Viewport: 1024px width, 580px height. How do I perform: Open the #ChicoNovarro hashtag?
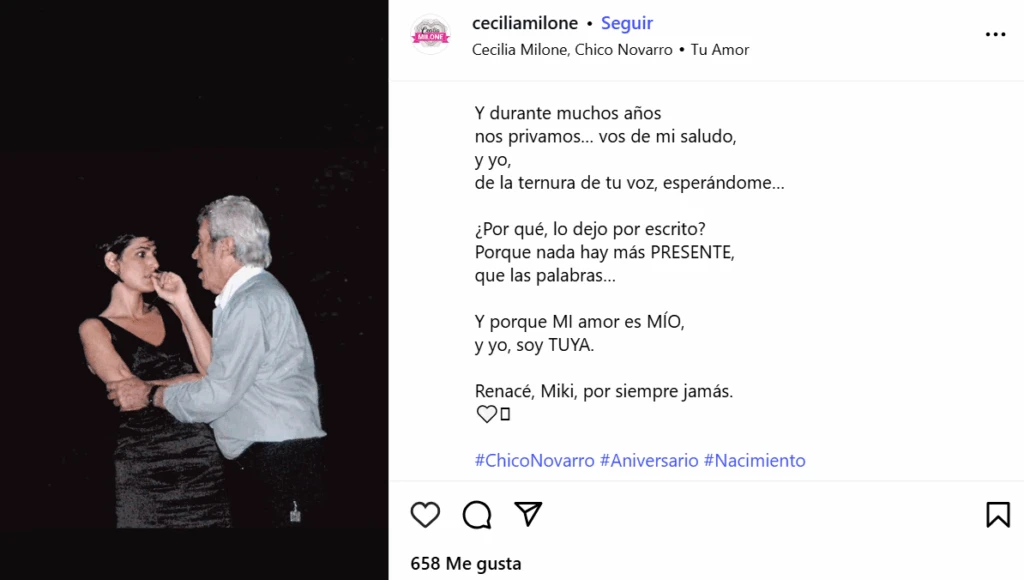(535, 460)
